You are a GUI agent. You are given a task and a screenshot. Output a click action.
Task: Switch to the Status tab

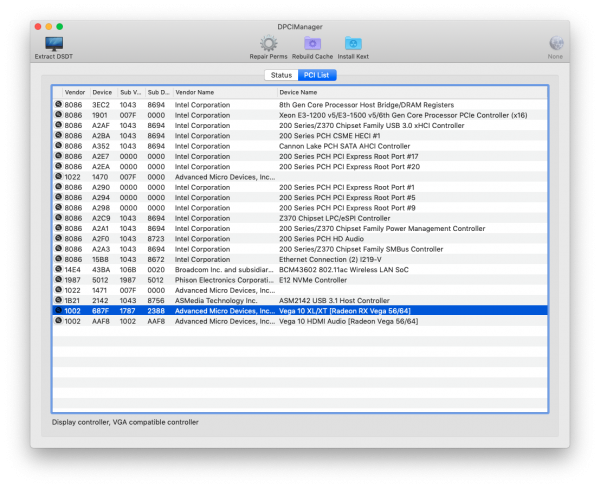(x=281, y=75)
